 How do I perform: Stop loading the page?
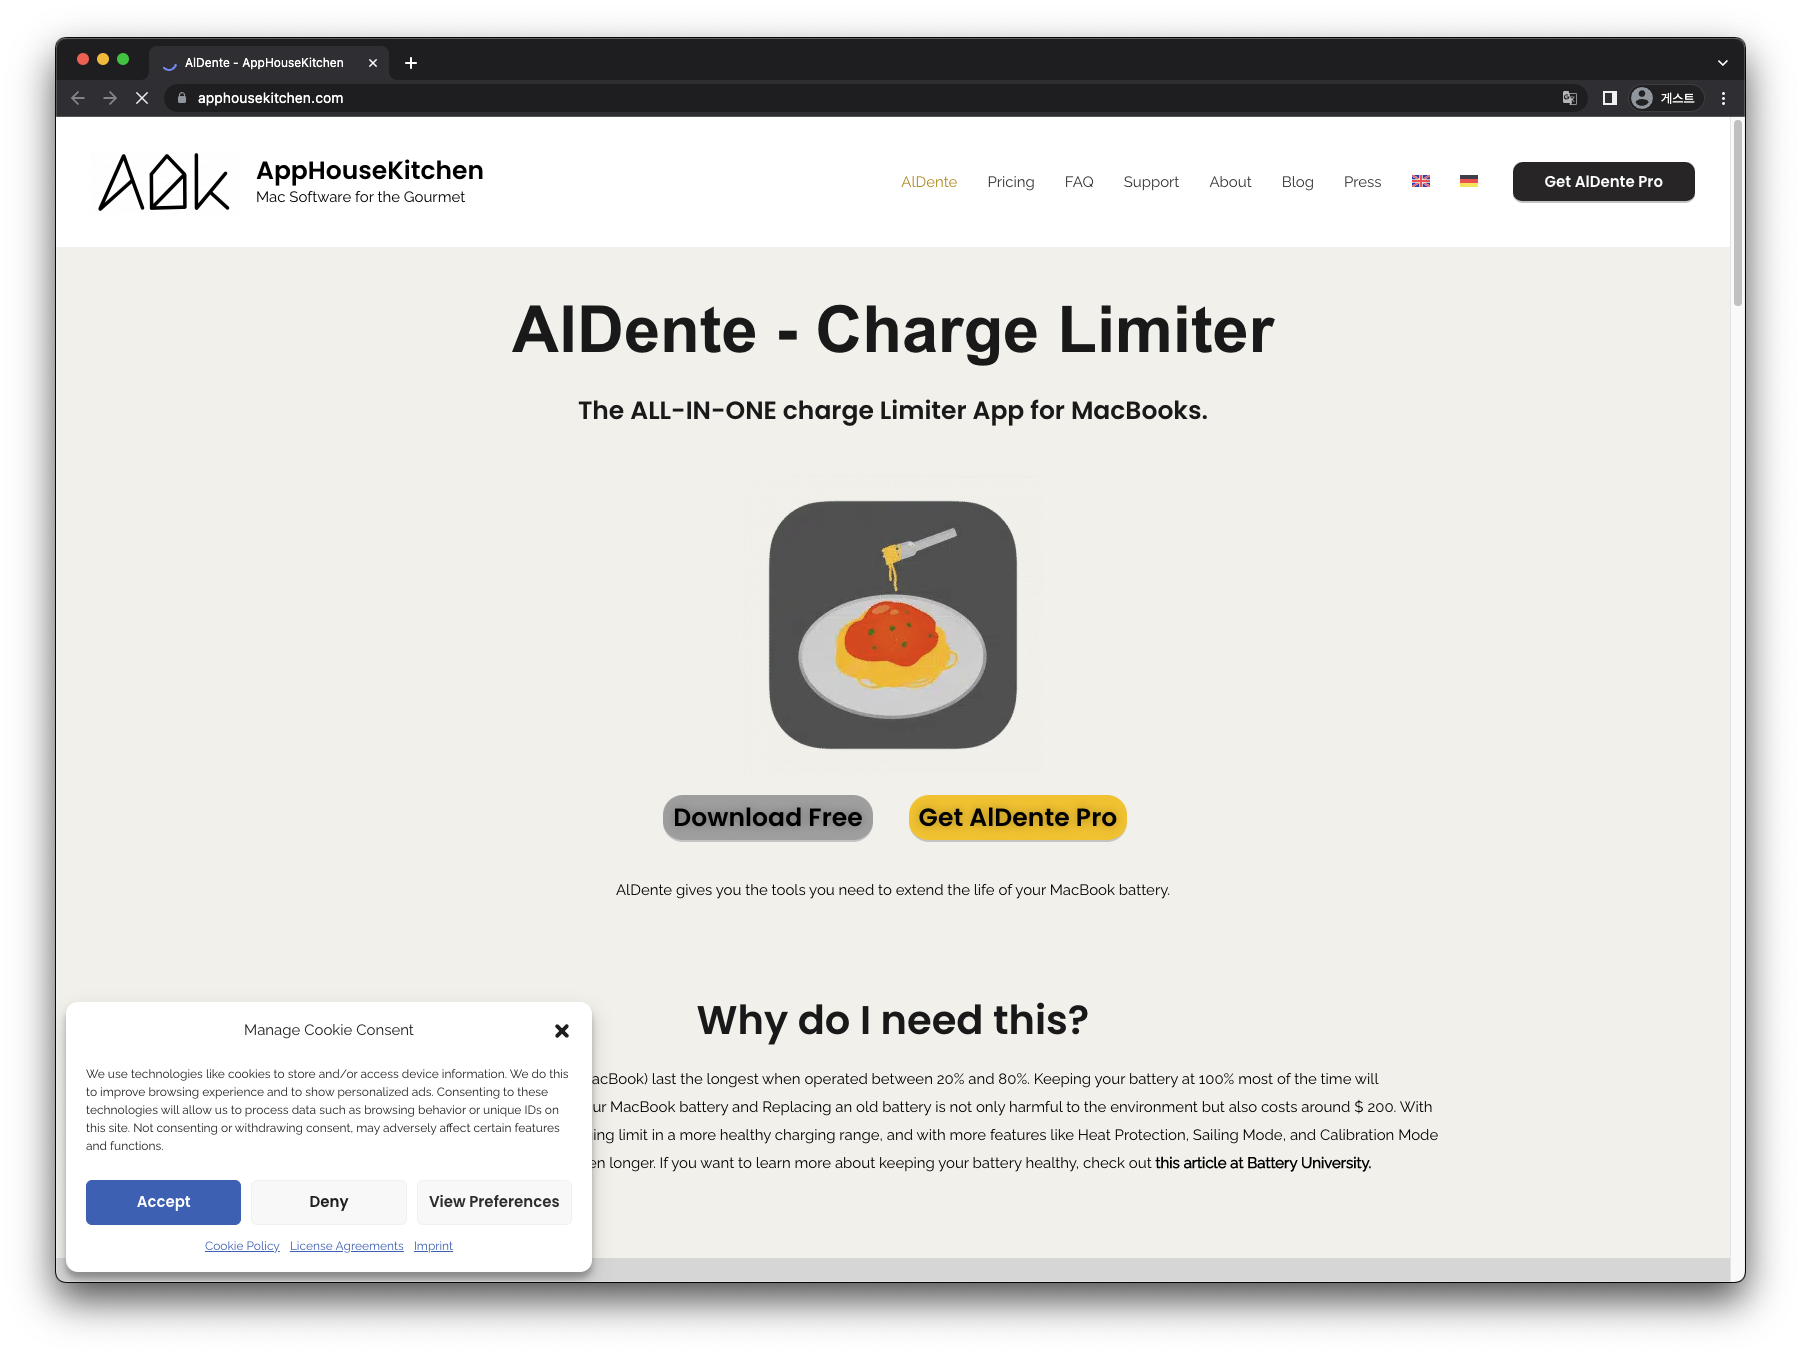142,98
